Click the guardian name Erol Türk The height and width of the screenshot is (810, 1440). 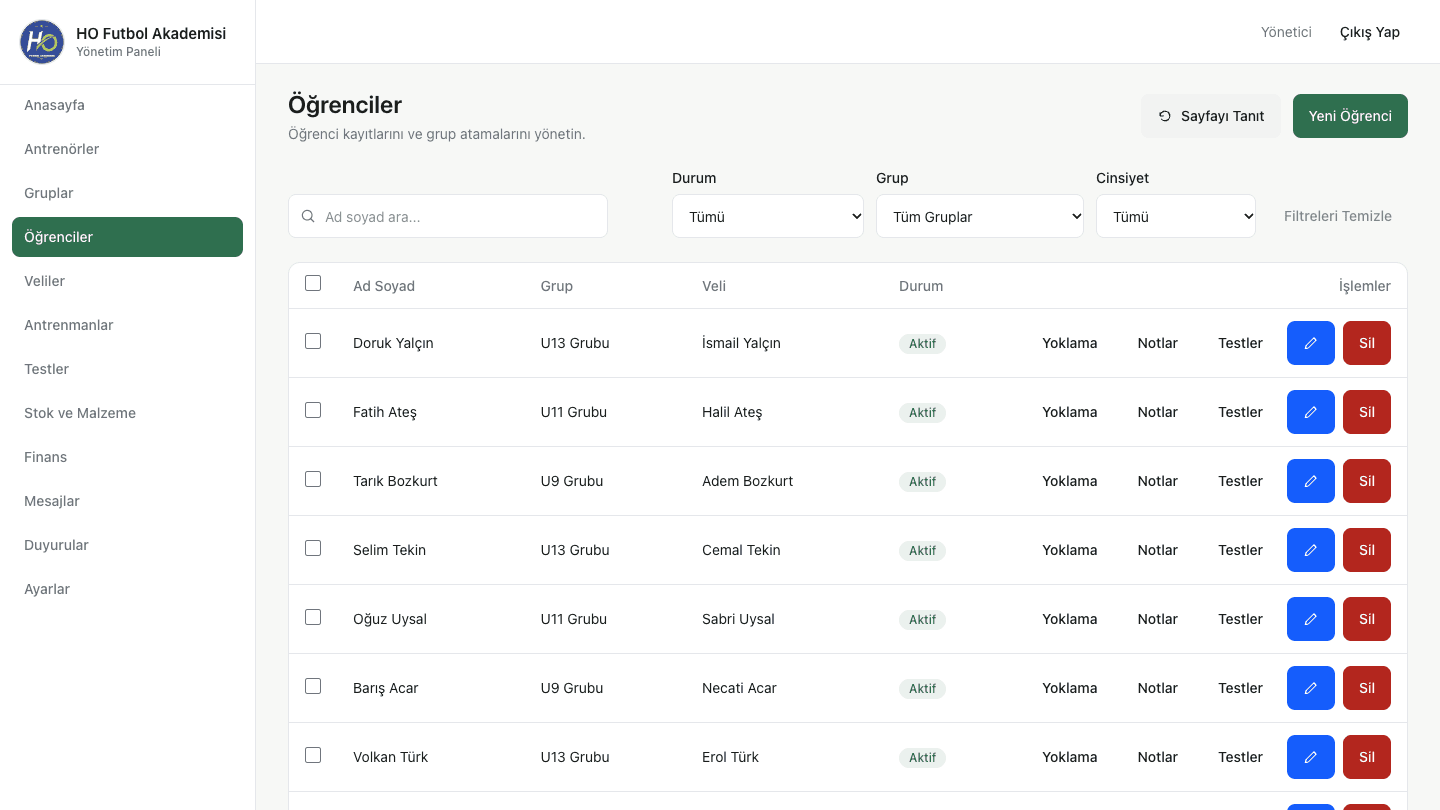(731, 757)
